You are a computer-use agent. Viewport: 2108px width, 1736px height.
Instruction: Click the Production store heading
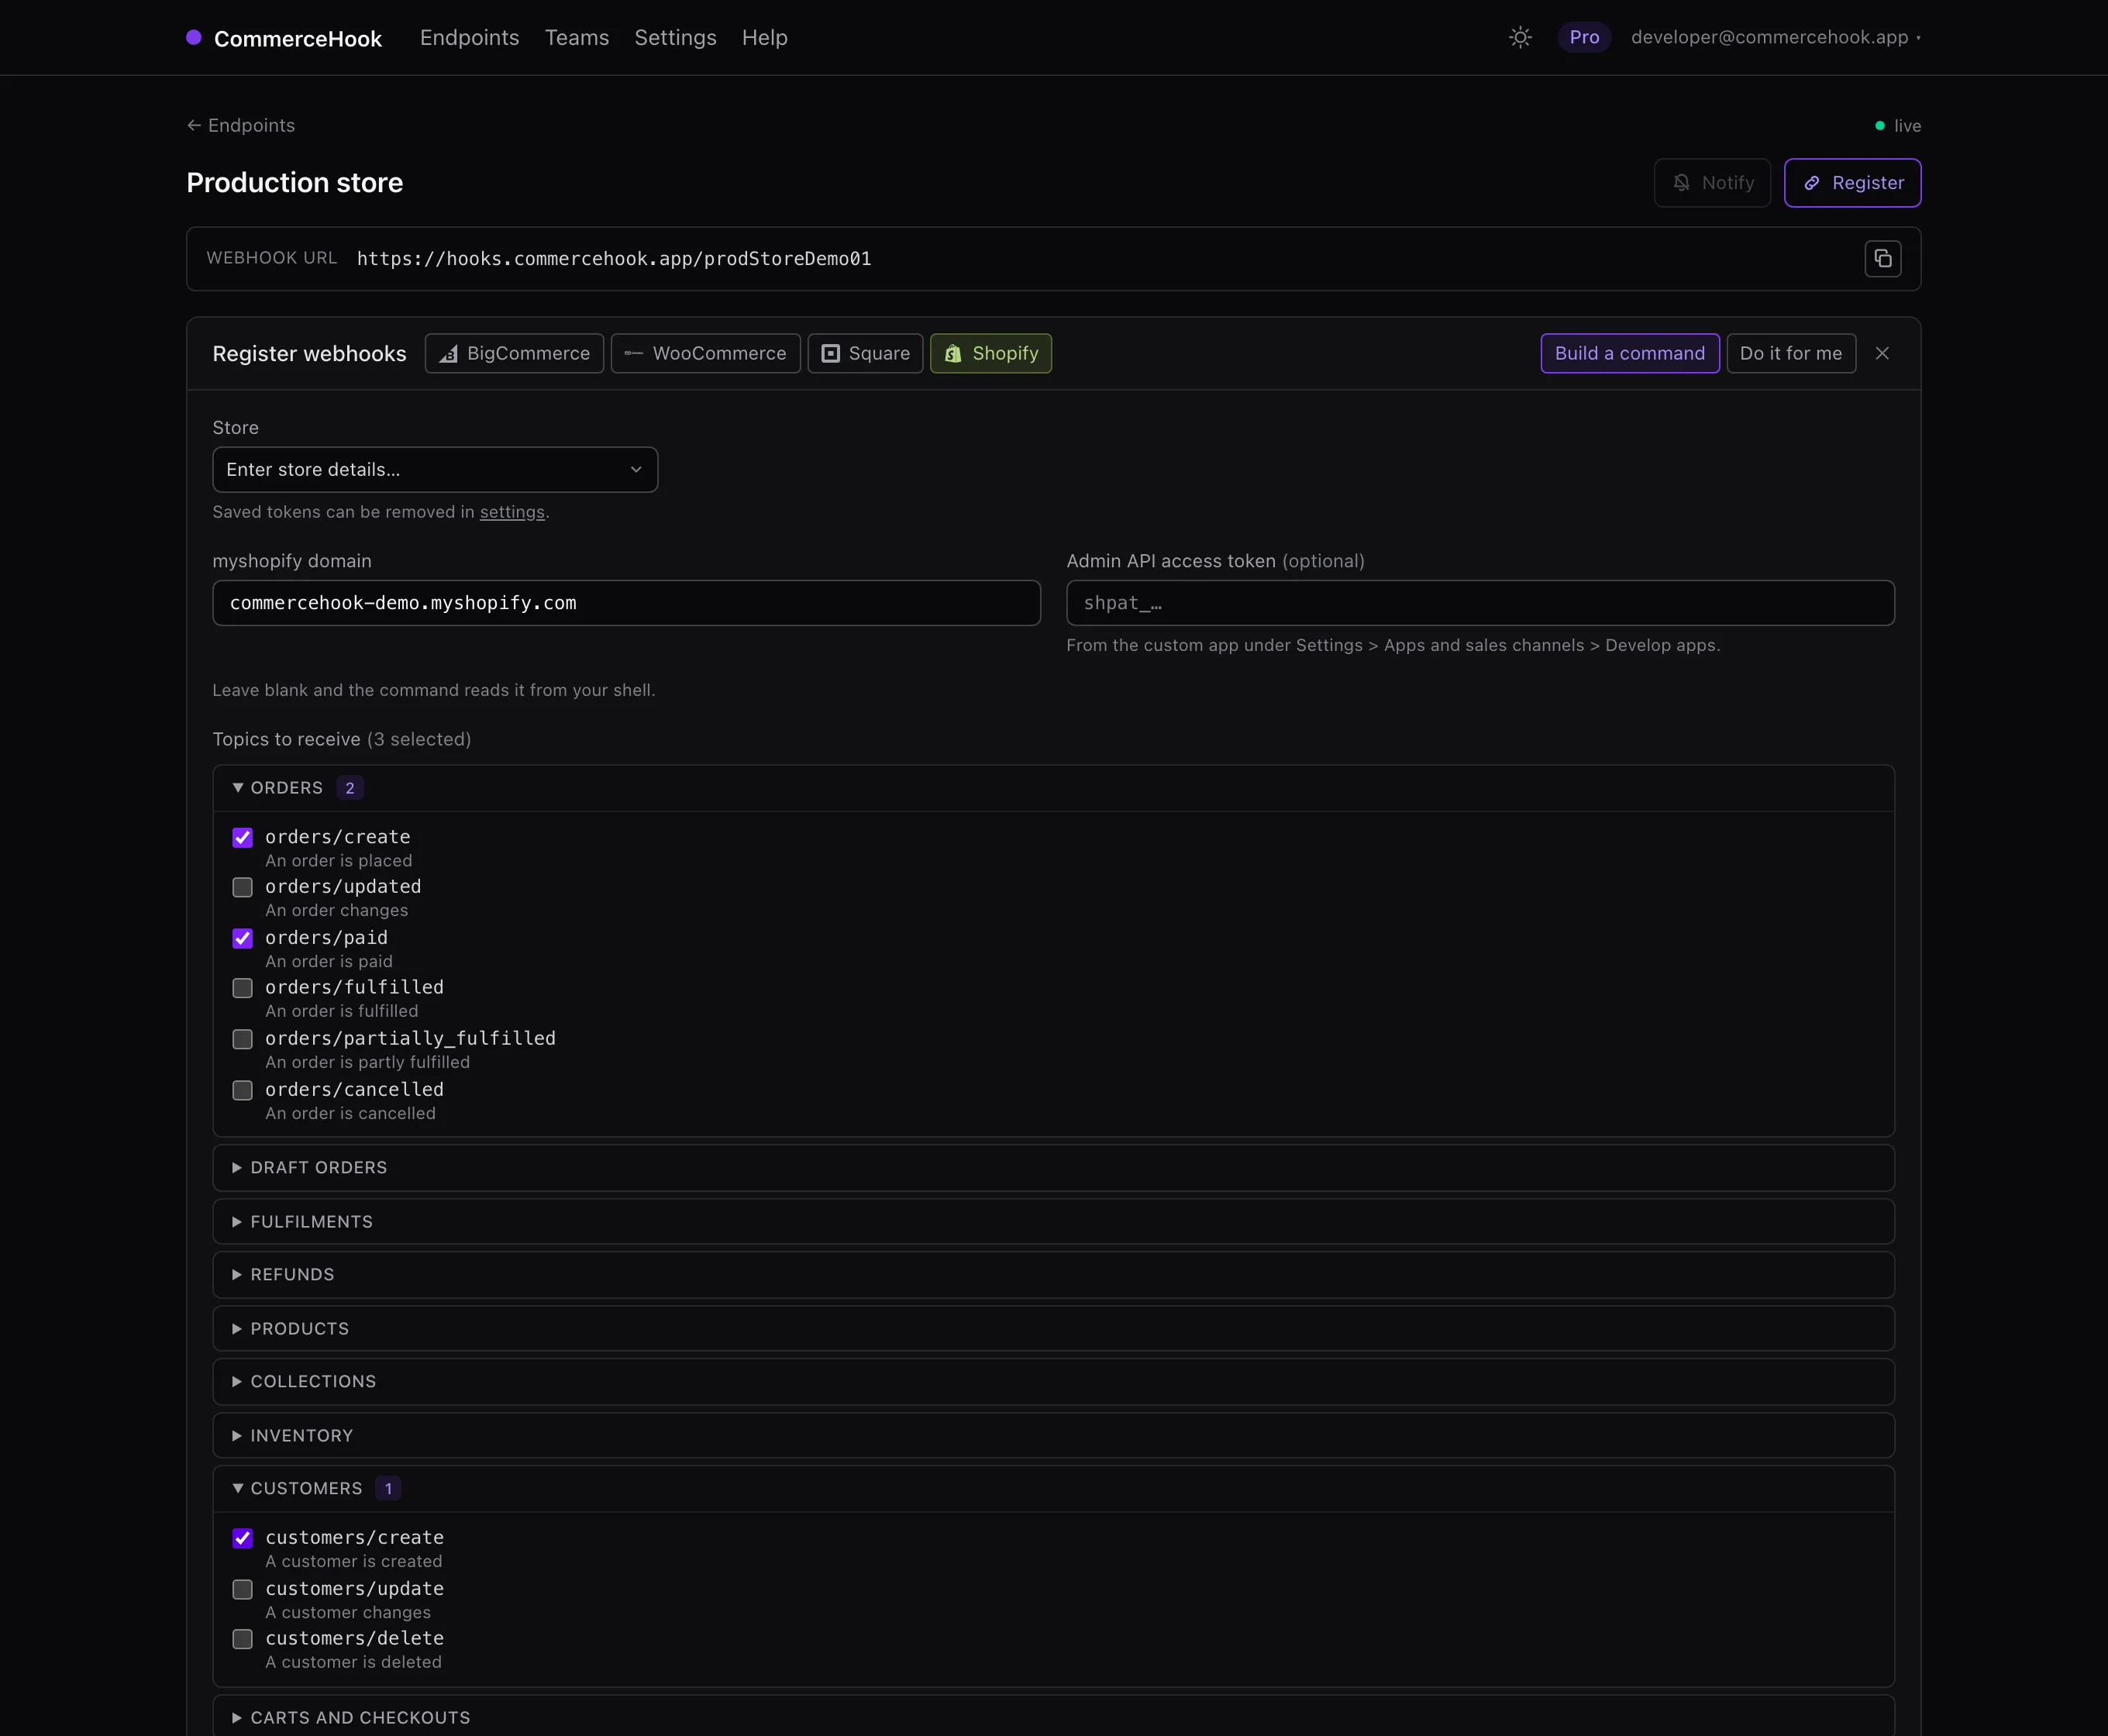click(x=295, y=183)
